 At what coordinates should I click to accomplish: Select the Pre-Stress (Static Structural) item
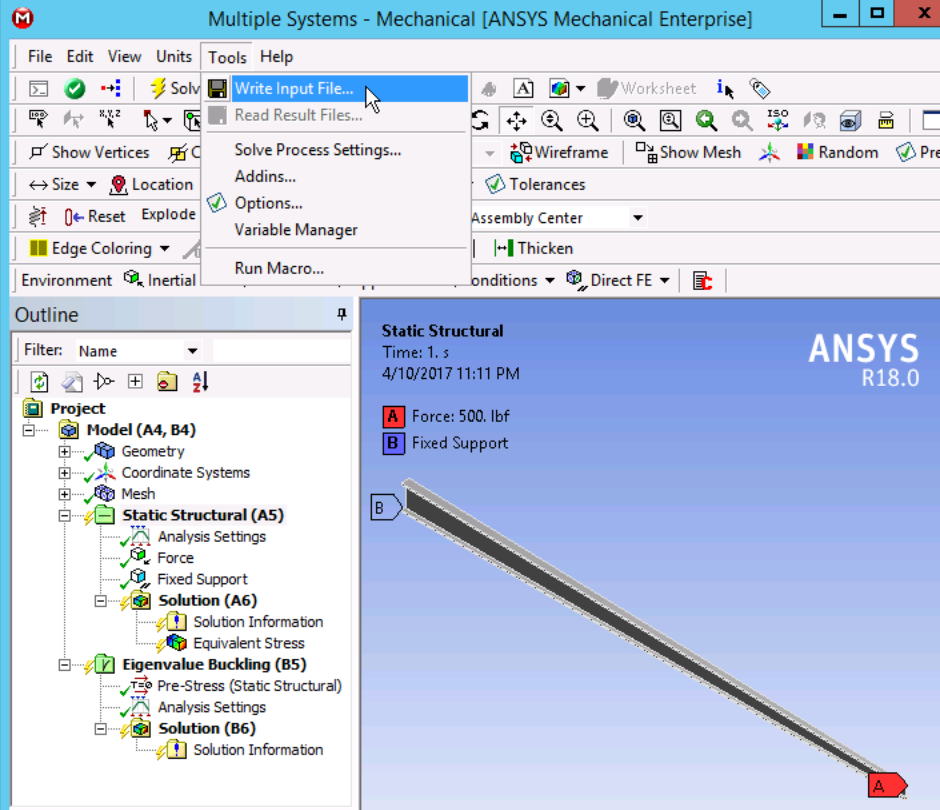click(249, 685)
